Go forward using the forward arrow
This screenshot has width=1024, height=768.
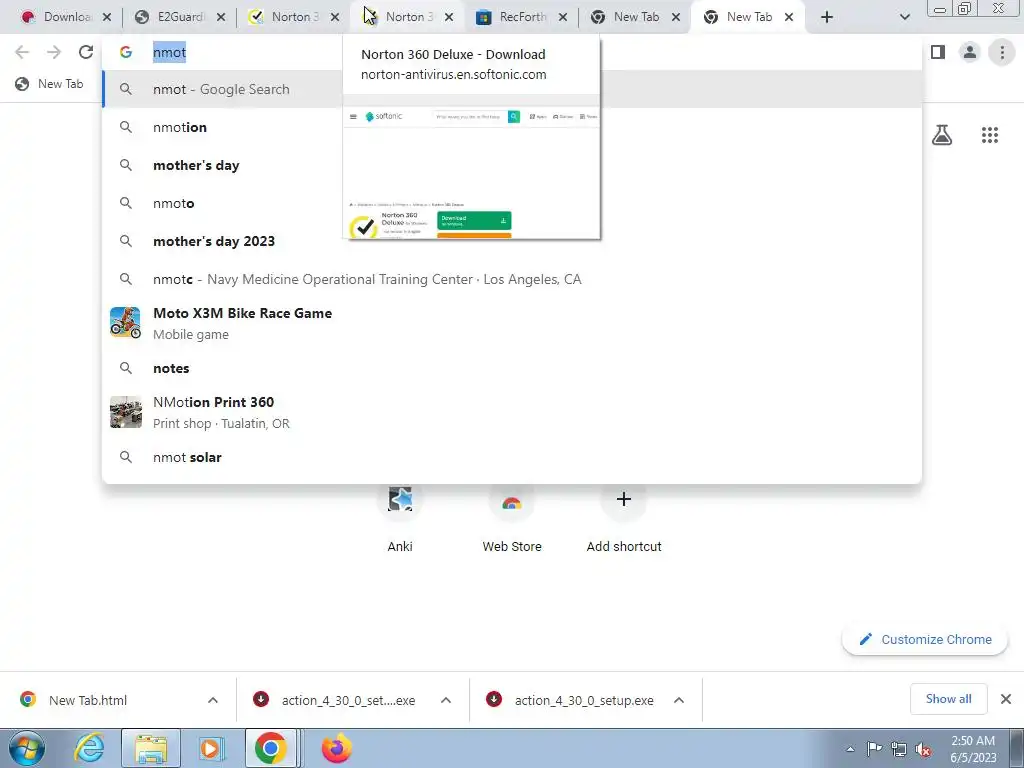[x=54, y=52]
